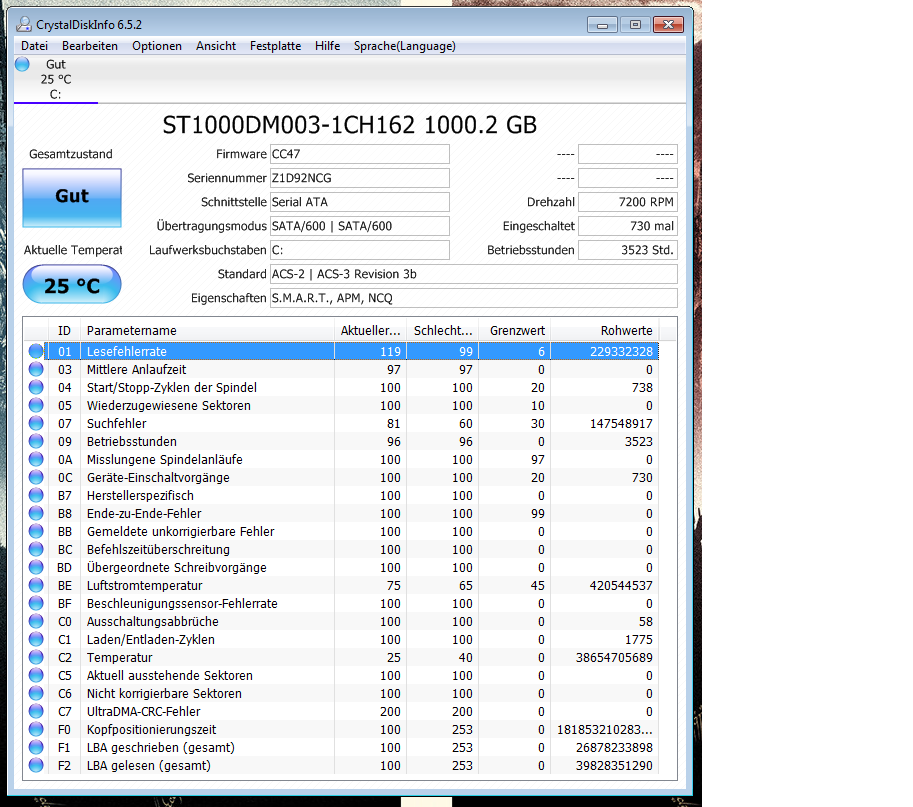Open the Optionen menu

[x=157, y=46]
